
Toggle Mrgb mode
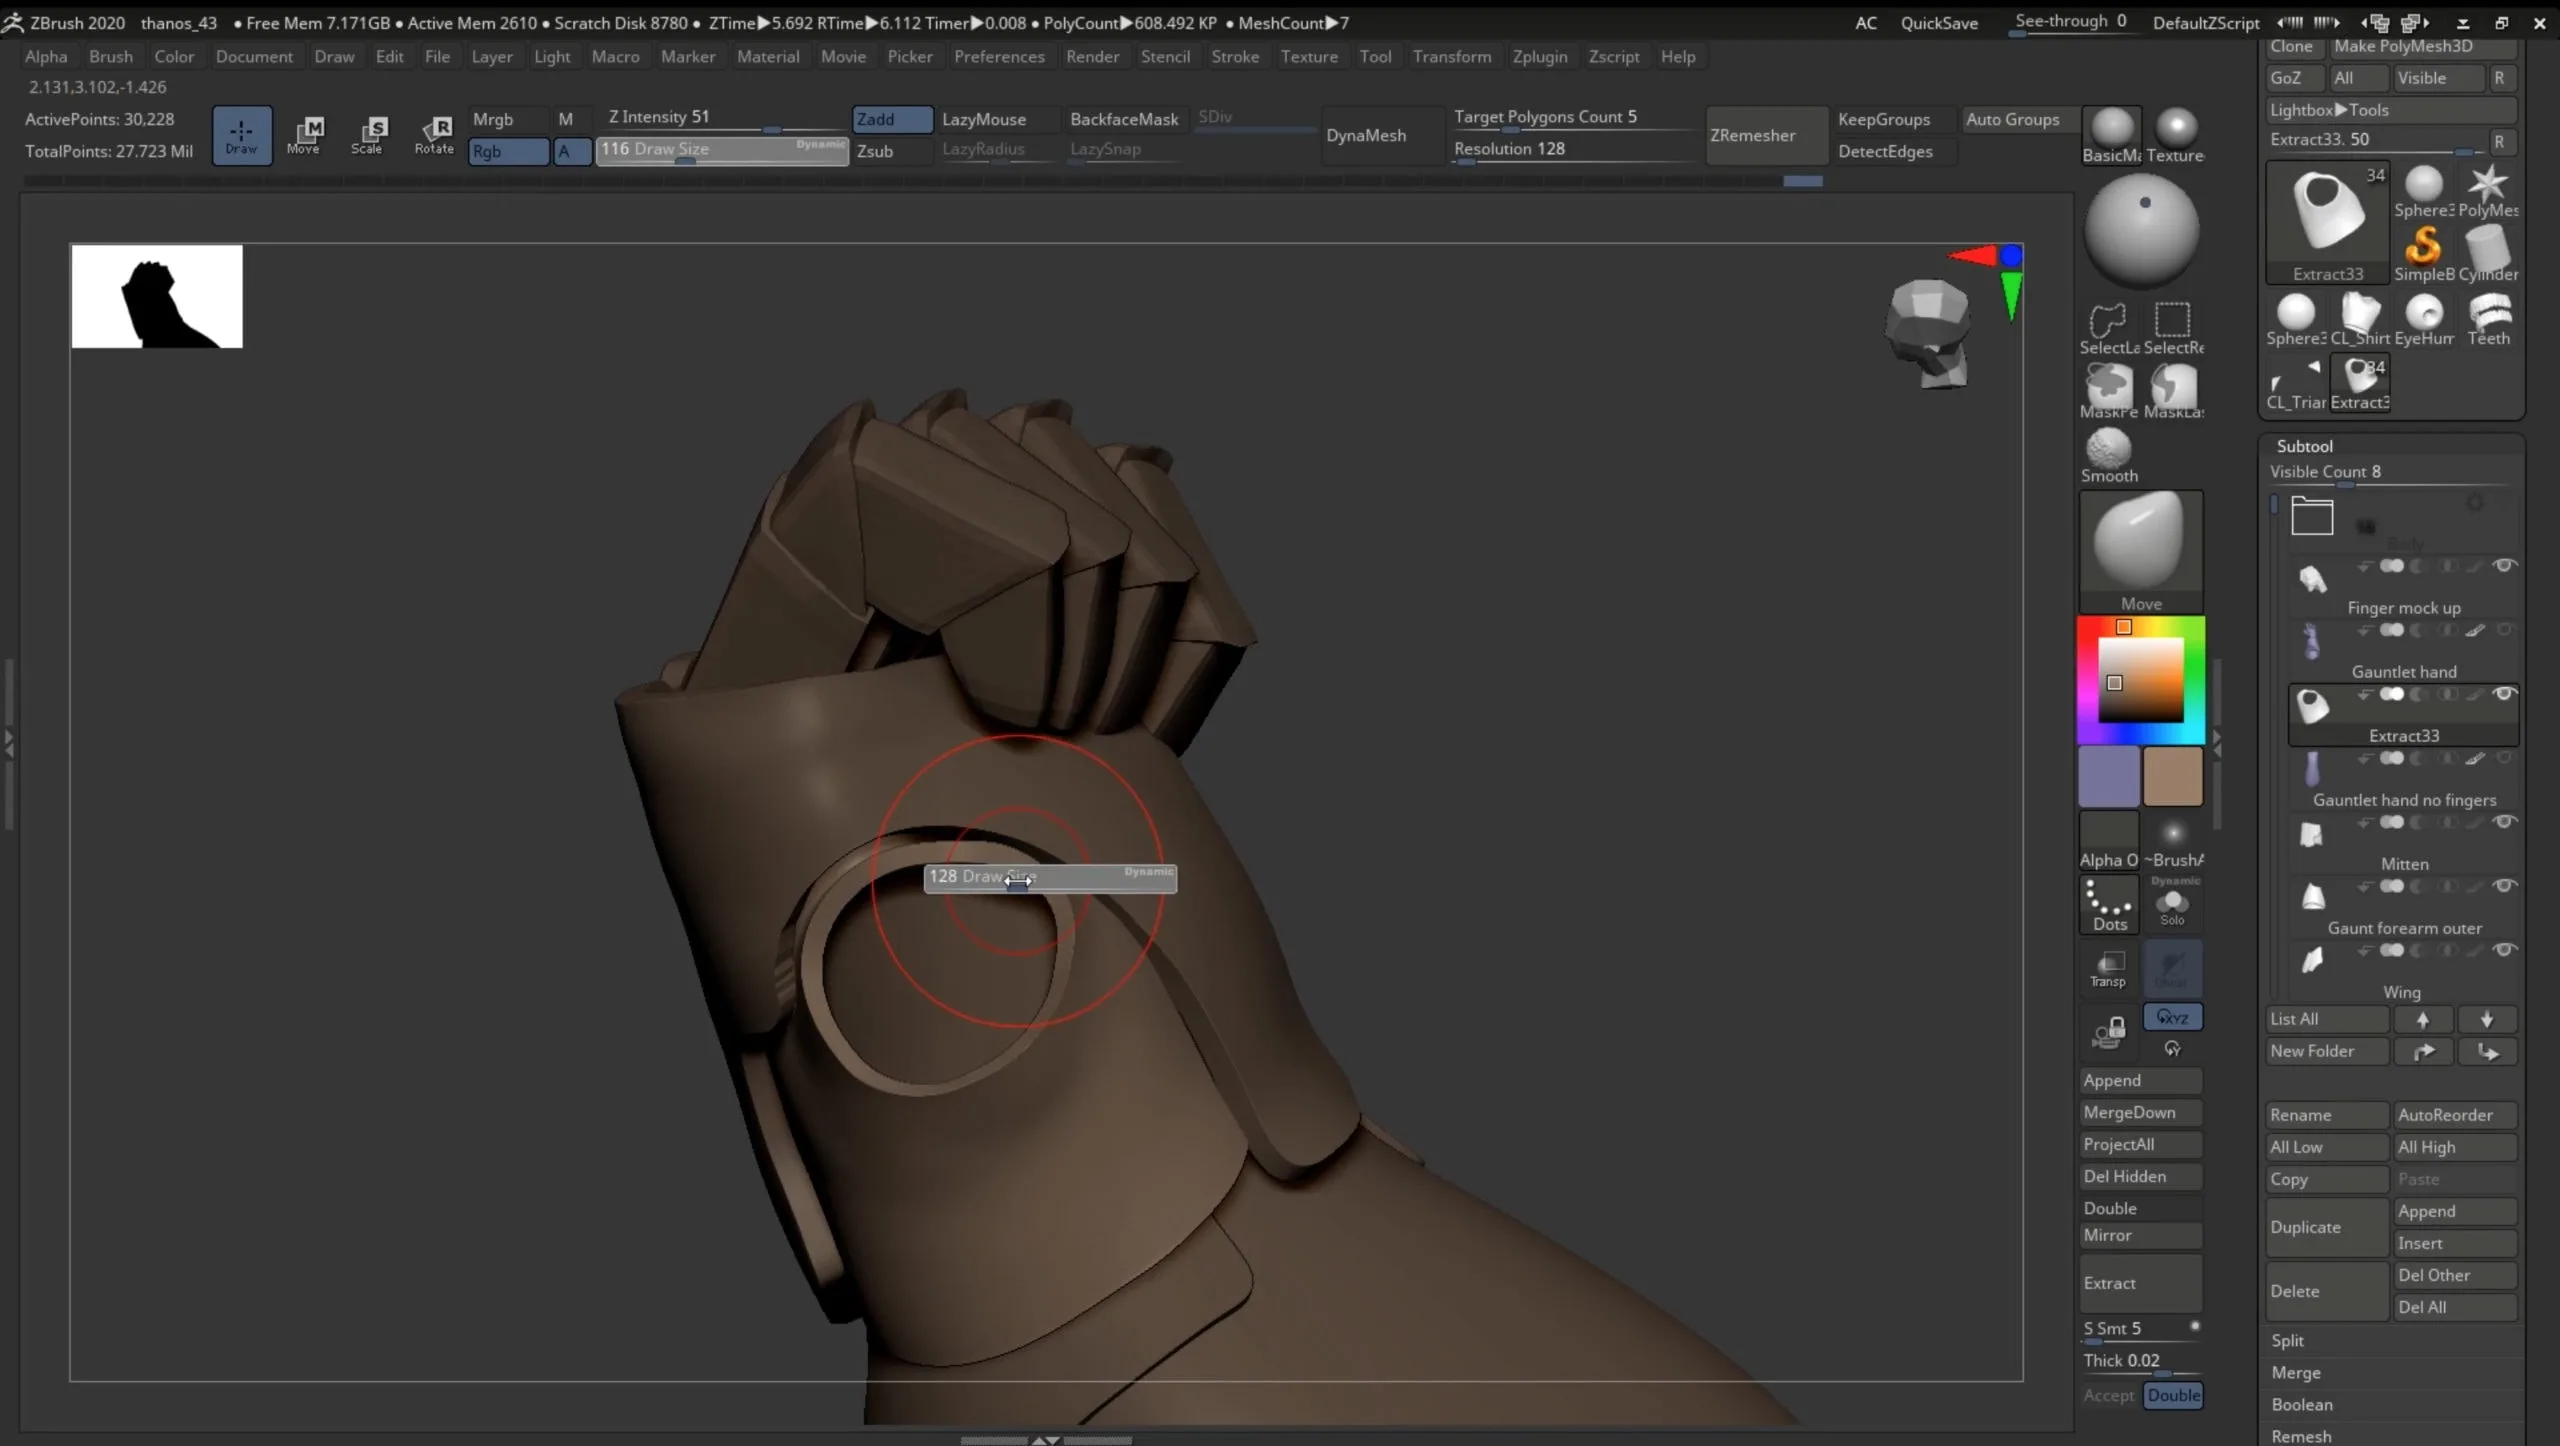(508, 119)
